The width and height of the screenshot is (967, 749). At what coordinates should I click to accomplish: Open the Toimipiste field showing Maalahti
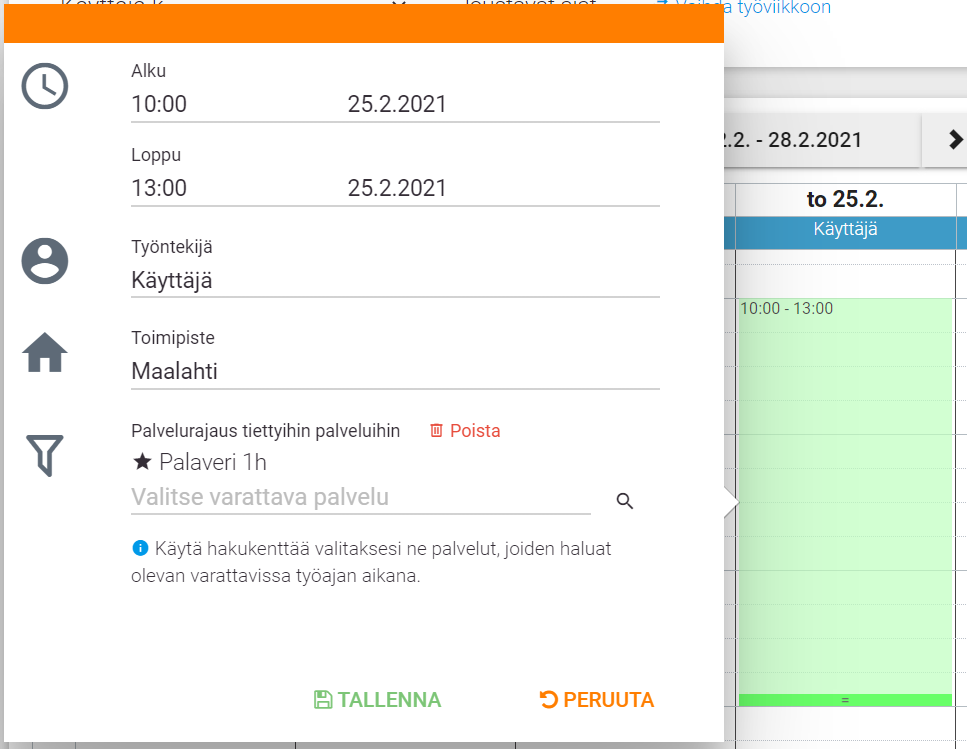coord(395,372)
